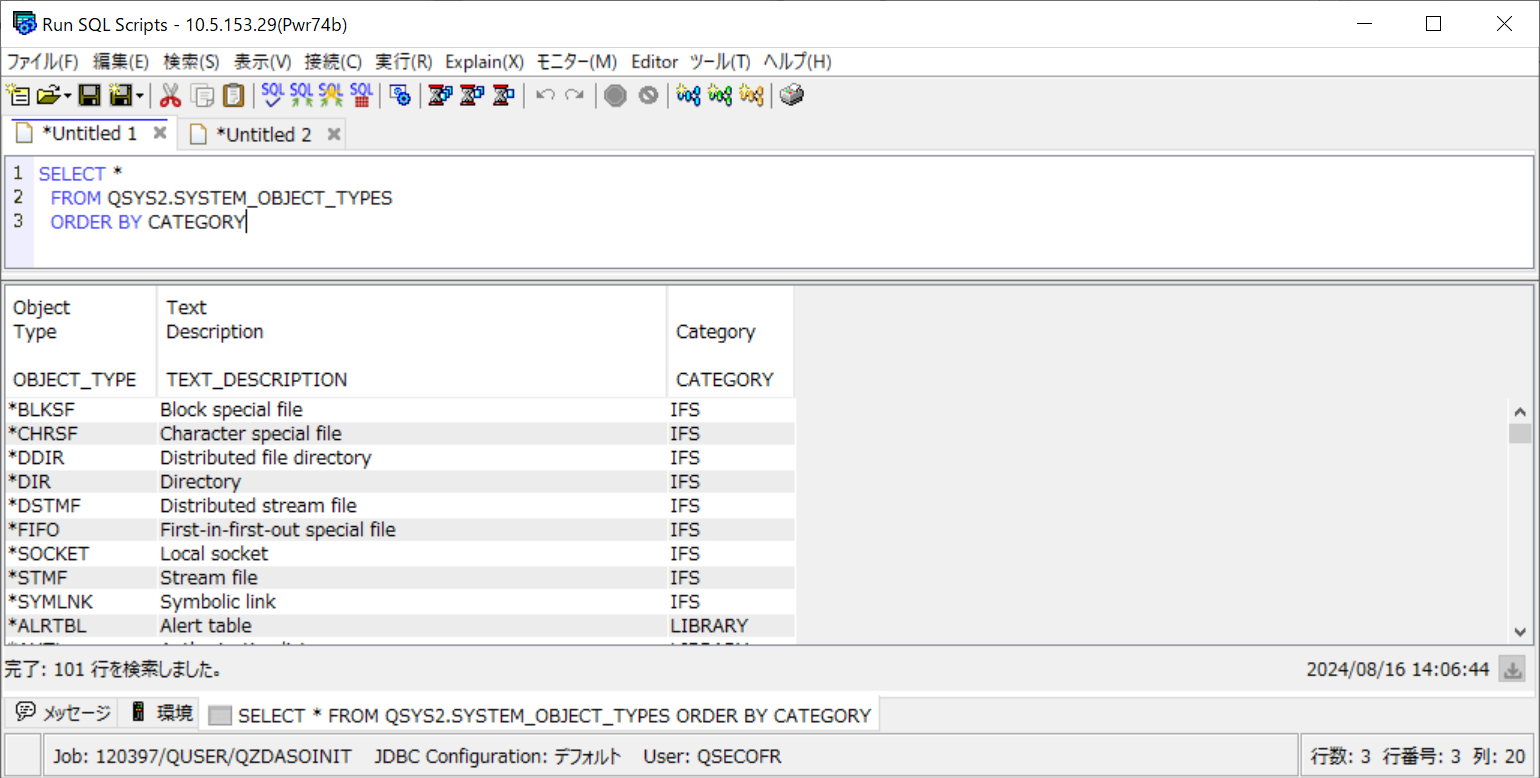This screenshot has width=1540, height=778.
Task: Select the 'Distributed stream file' cell
Action: click(x=412, y=506)
